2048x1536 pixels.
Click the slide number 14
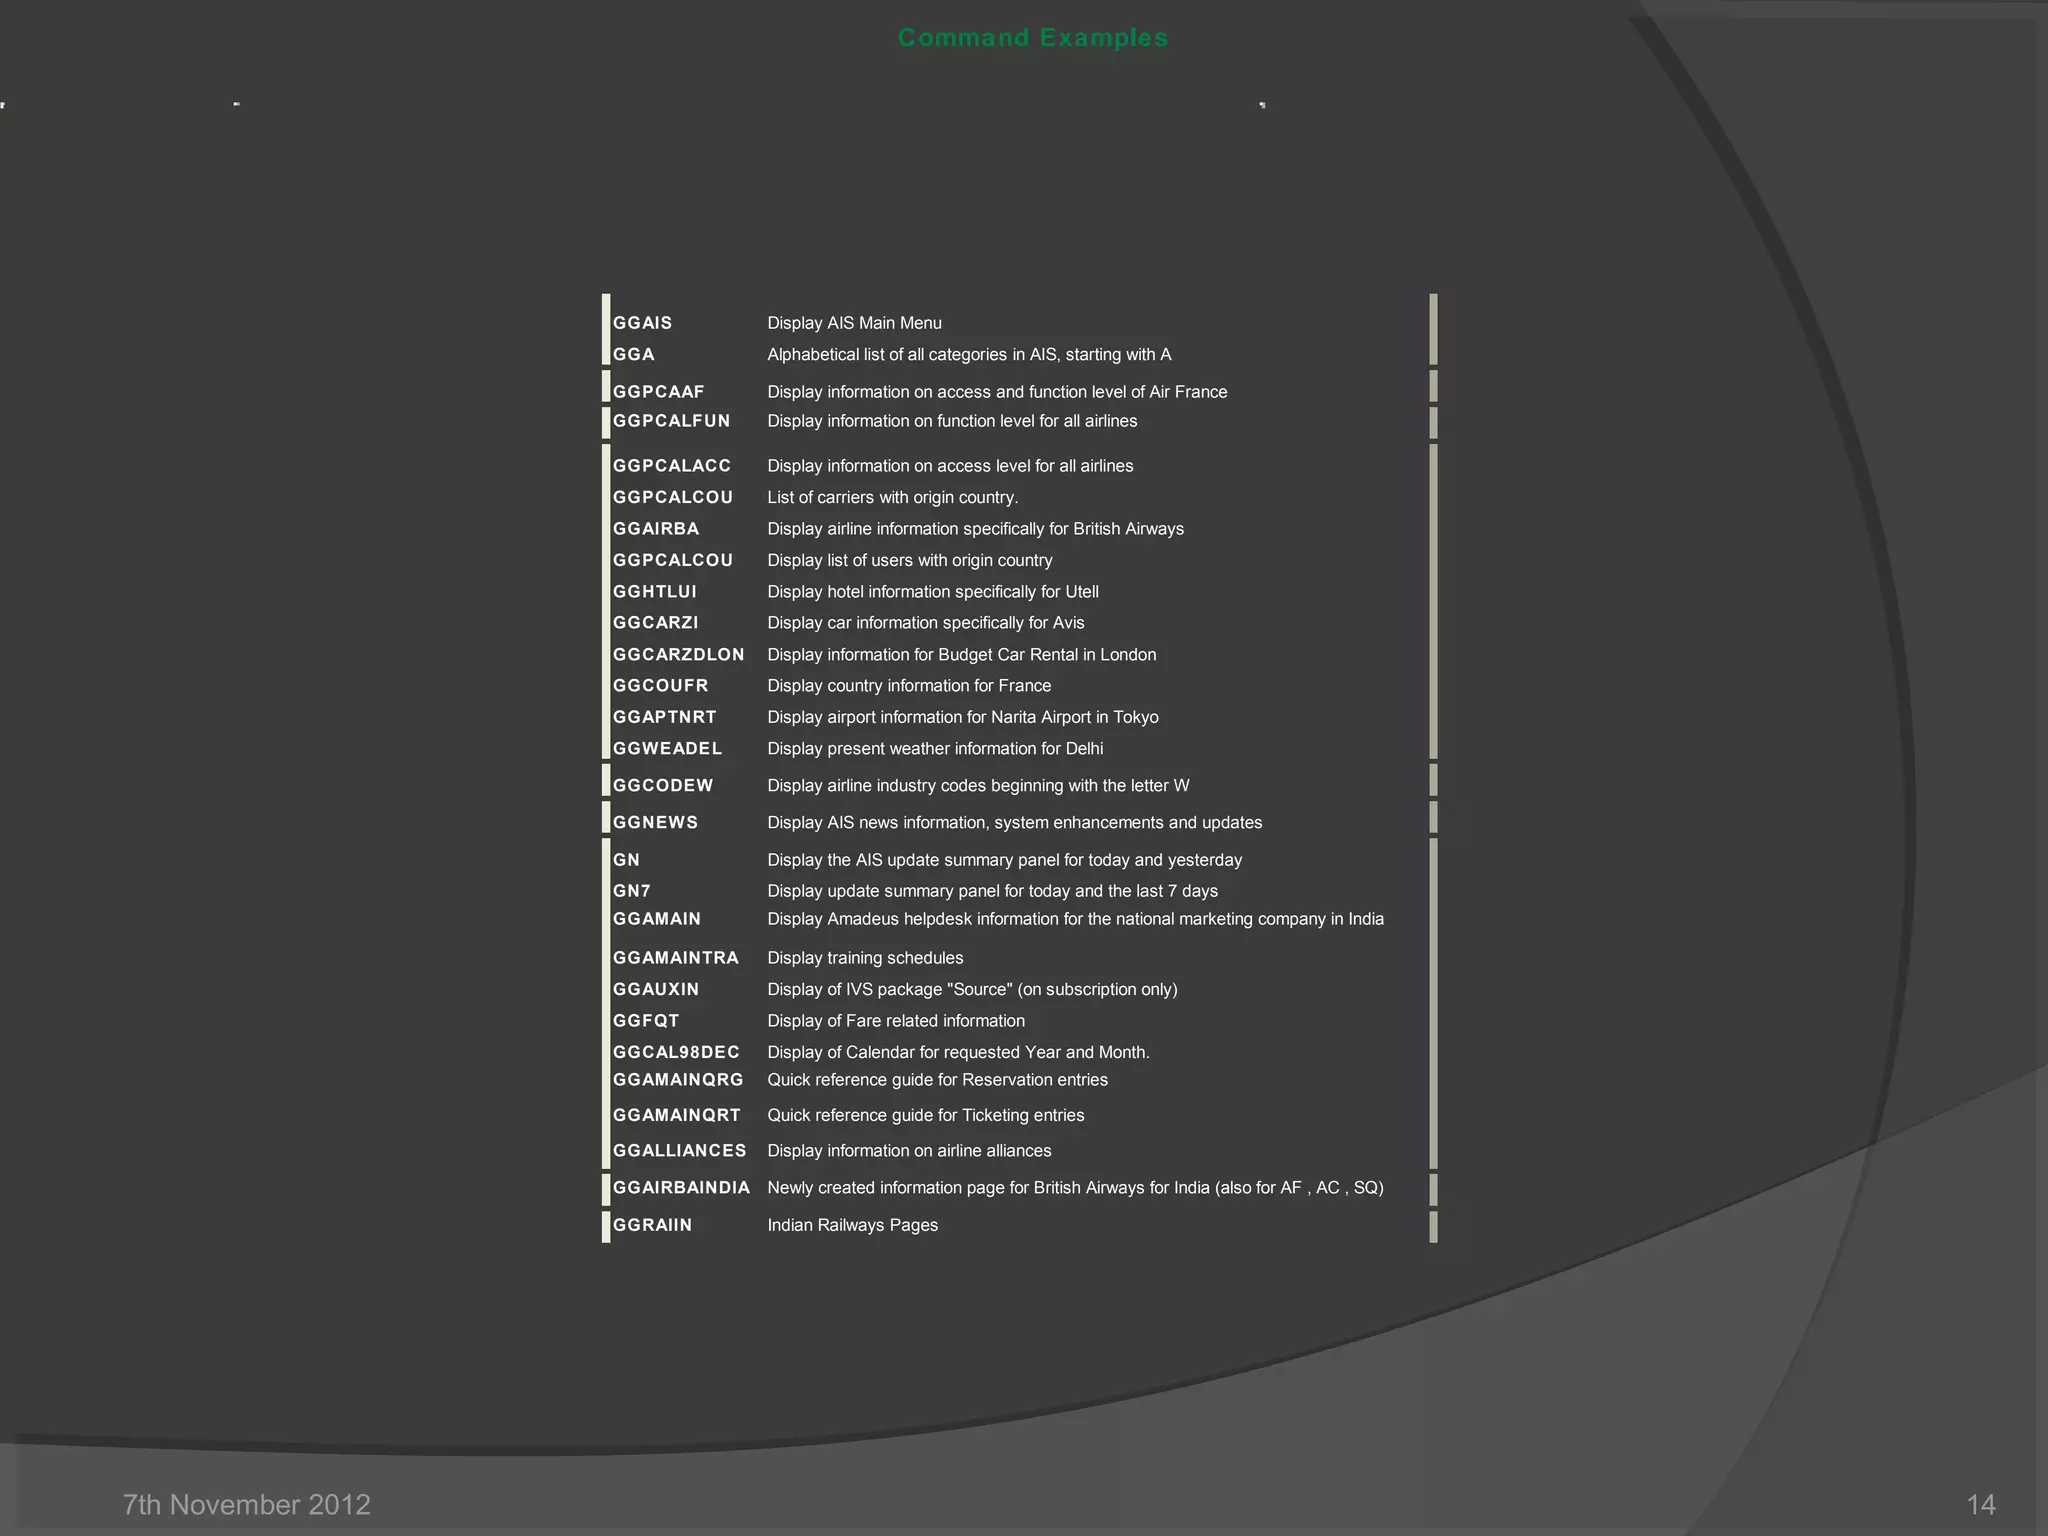(x=1980, y=1504)
